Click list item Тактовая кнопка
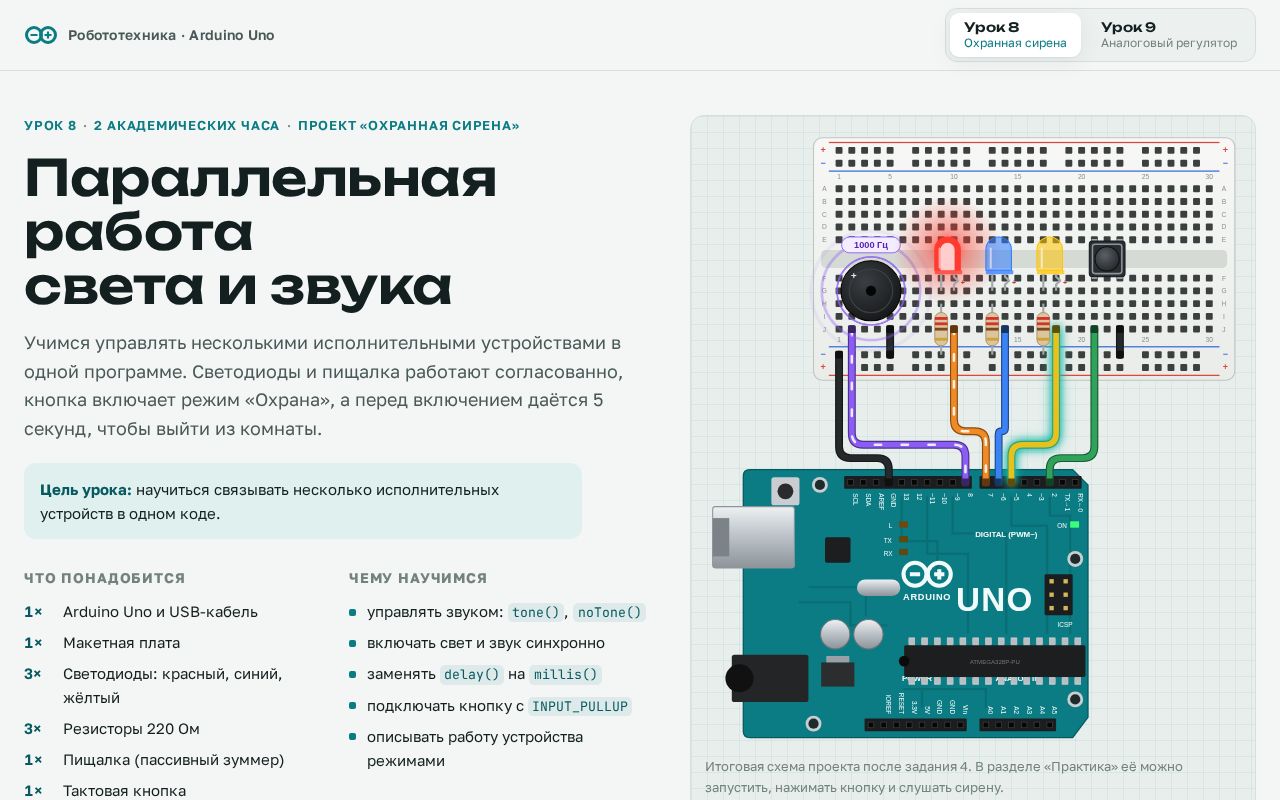1280x800 pixels. (x=124, y=791)
